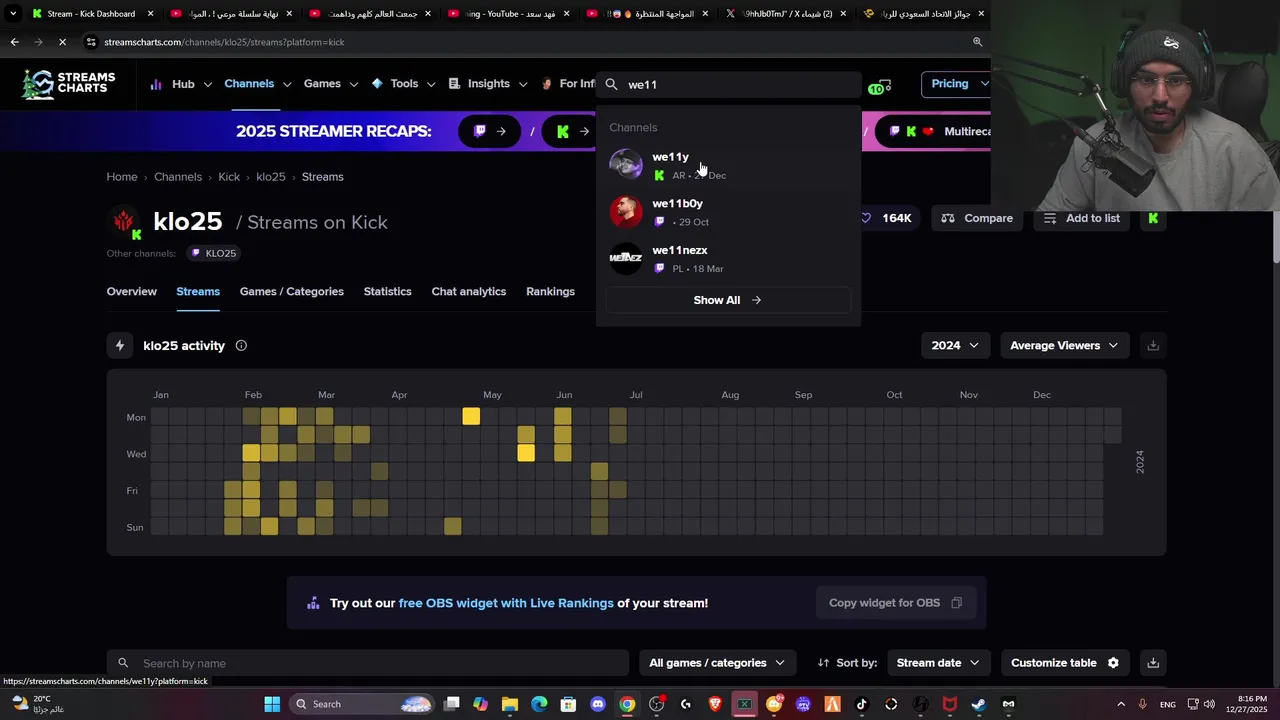Click the info icon beside klo25 activity
The image size is (1280, 720).
point(241,345)
